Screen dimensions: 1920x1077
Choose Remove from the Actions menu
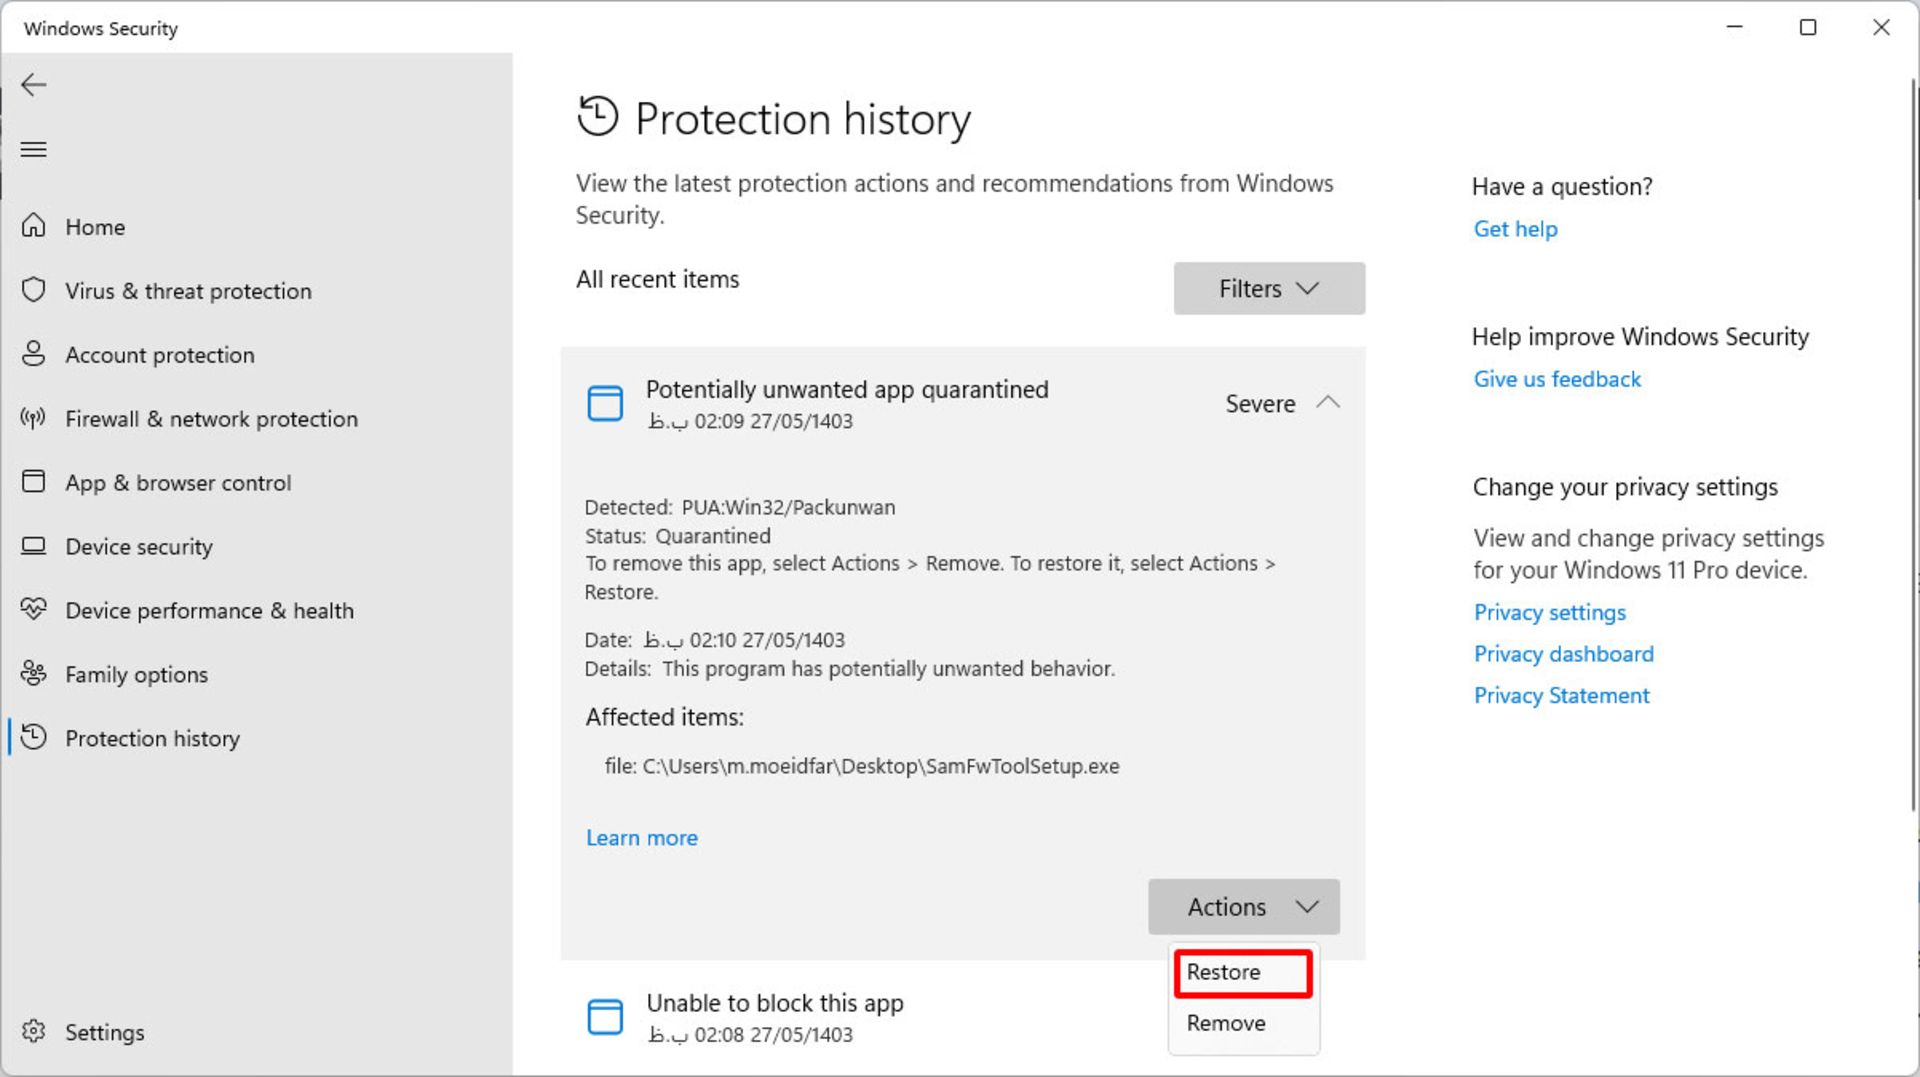pyautogui.click(x=1243, y=1023)
